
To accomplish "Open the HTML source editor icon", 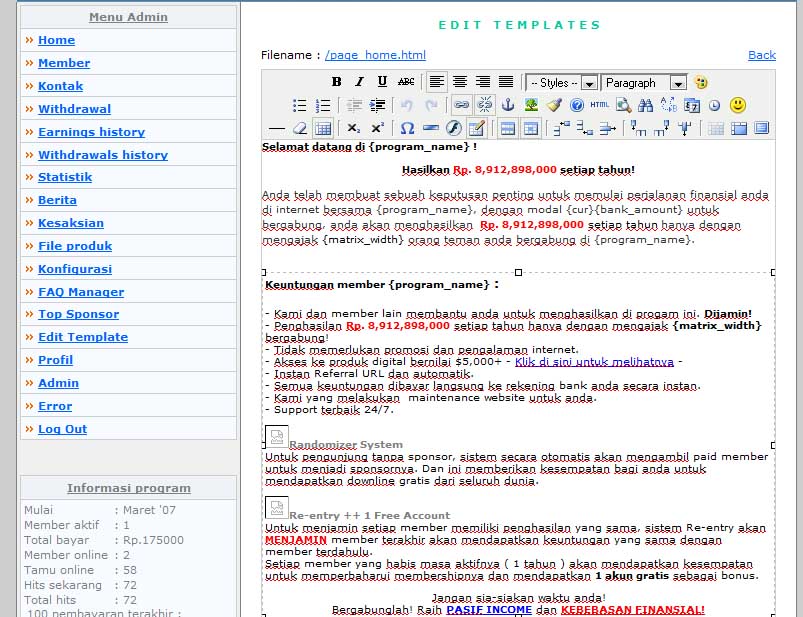I will point(599,105).
